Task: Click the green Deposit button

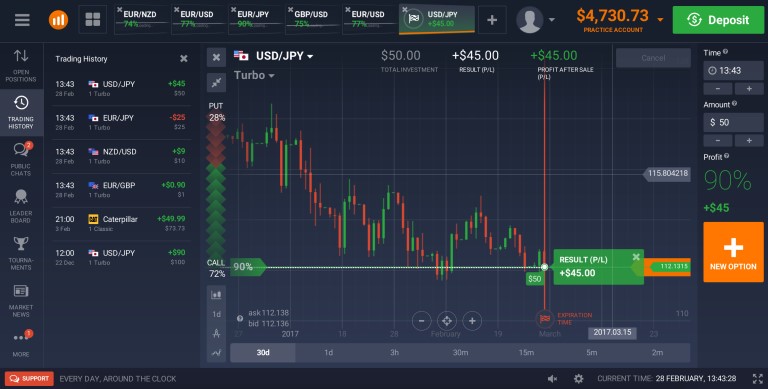Action: pos(718,20)
